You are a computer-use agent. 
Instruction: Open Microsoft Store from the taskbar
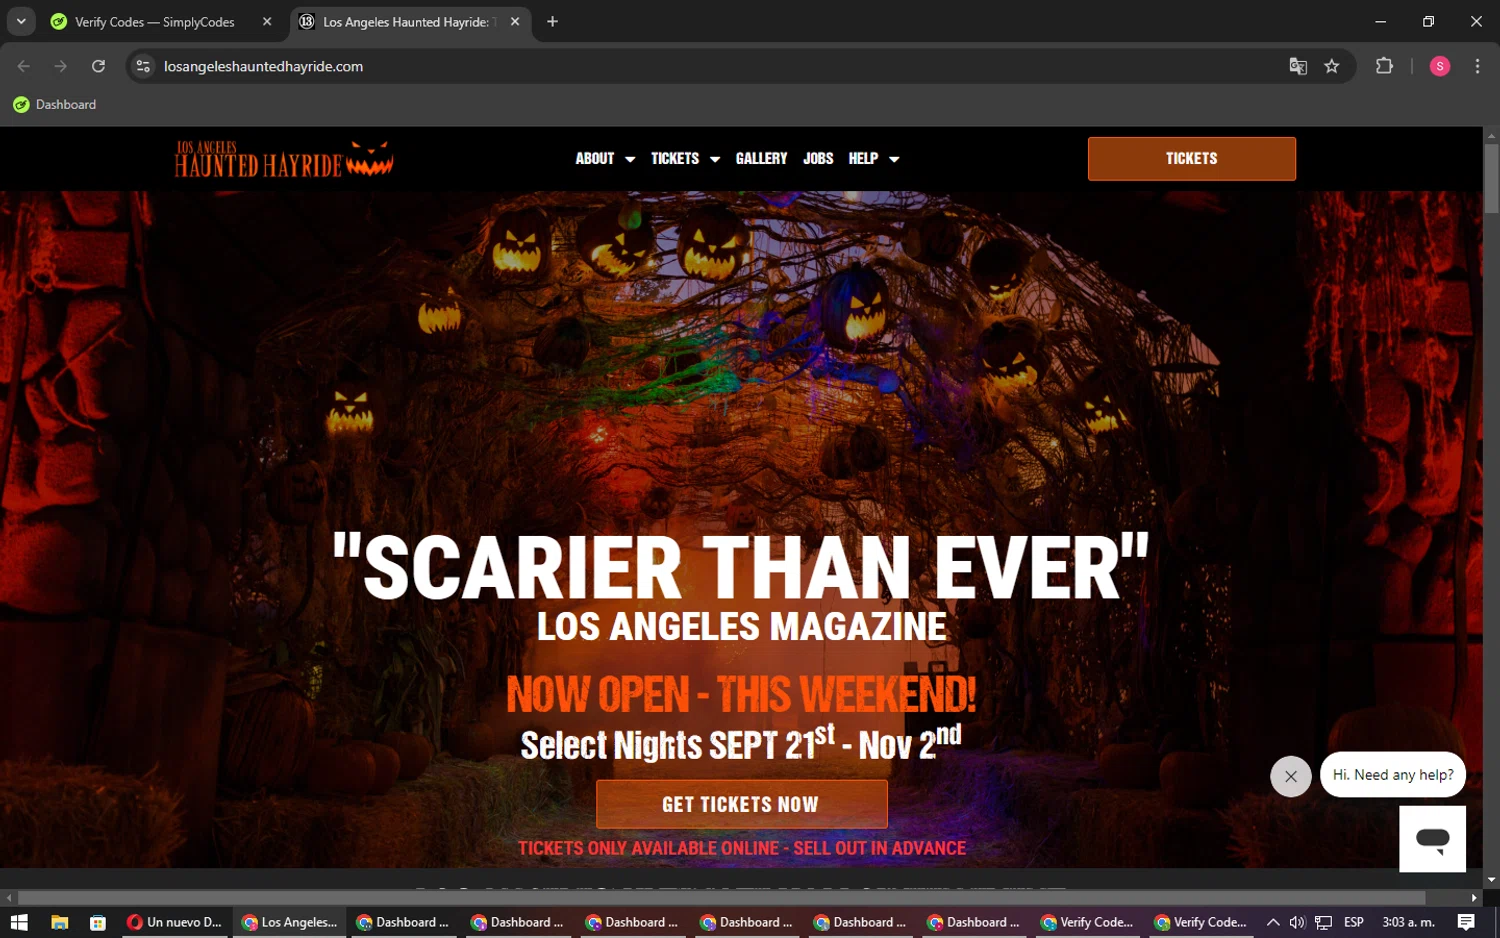[x=97, y=922]
